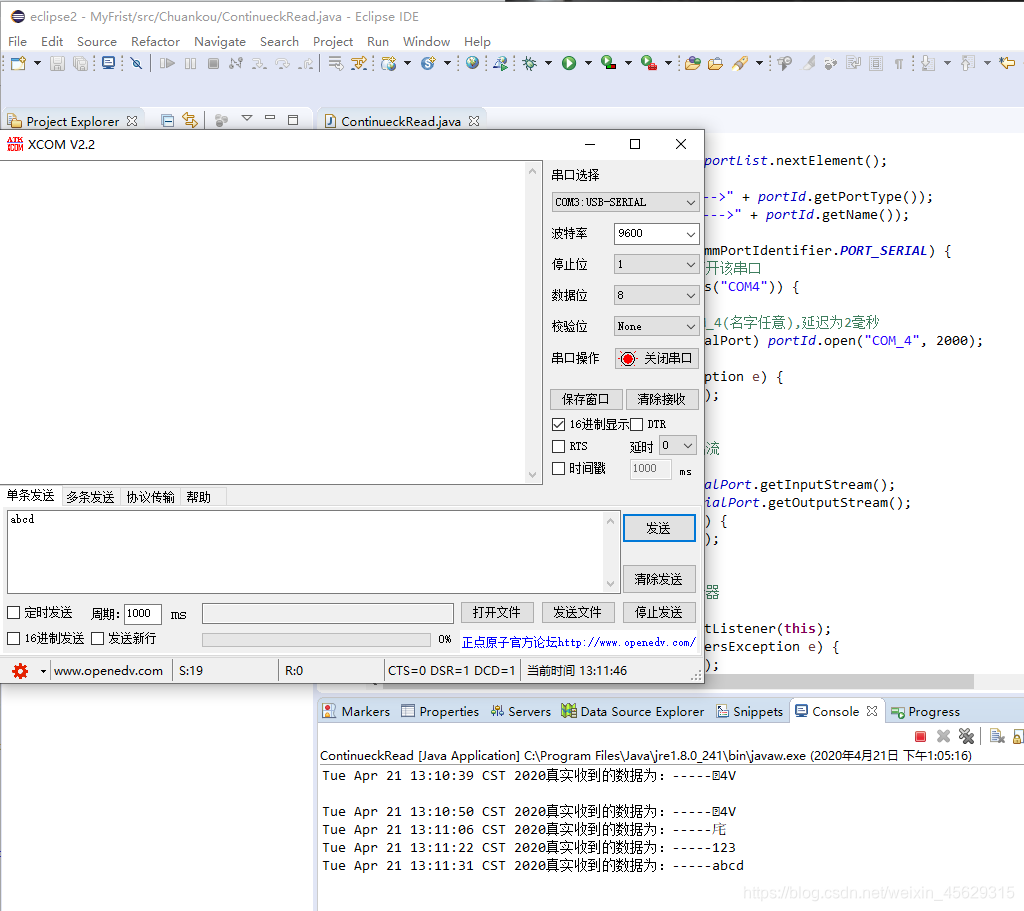This screenshot has height=911, width=1024.
Task: Switch to the 协议传输 tab in XCOM
Action: tap(150, 497)
